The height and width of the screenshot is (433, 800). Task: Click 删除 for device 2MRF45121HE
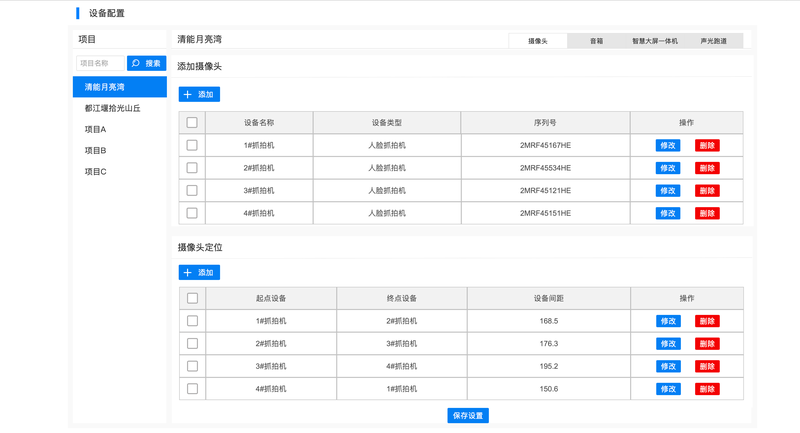tap(707, 191)
